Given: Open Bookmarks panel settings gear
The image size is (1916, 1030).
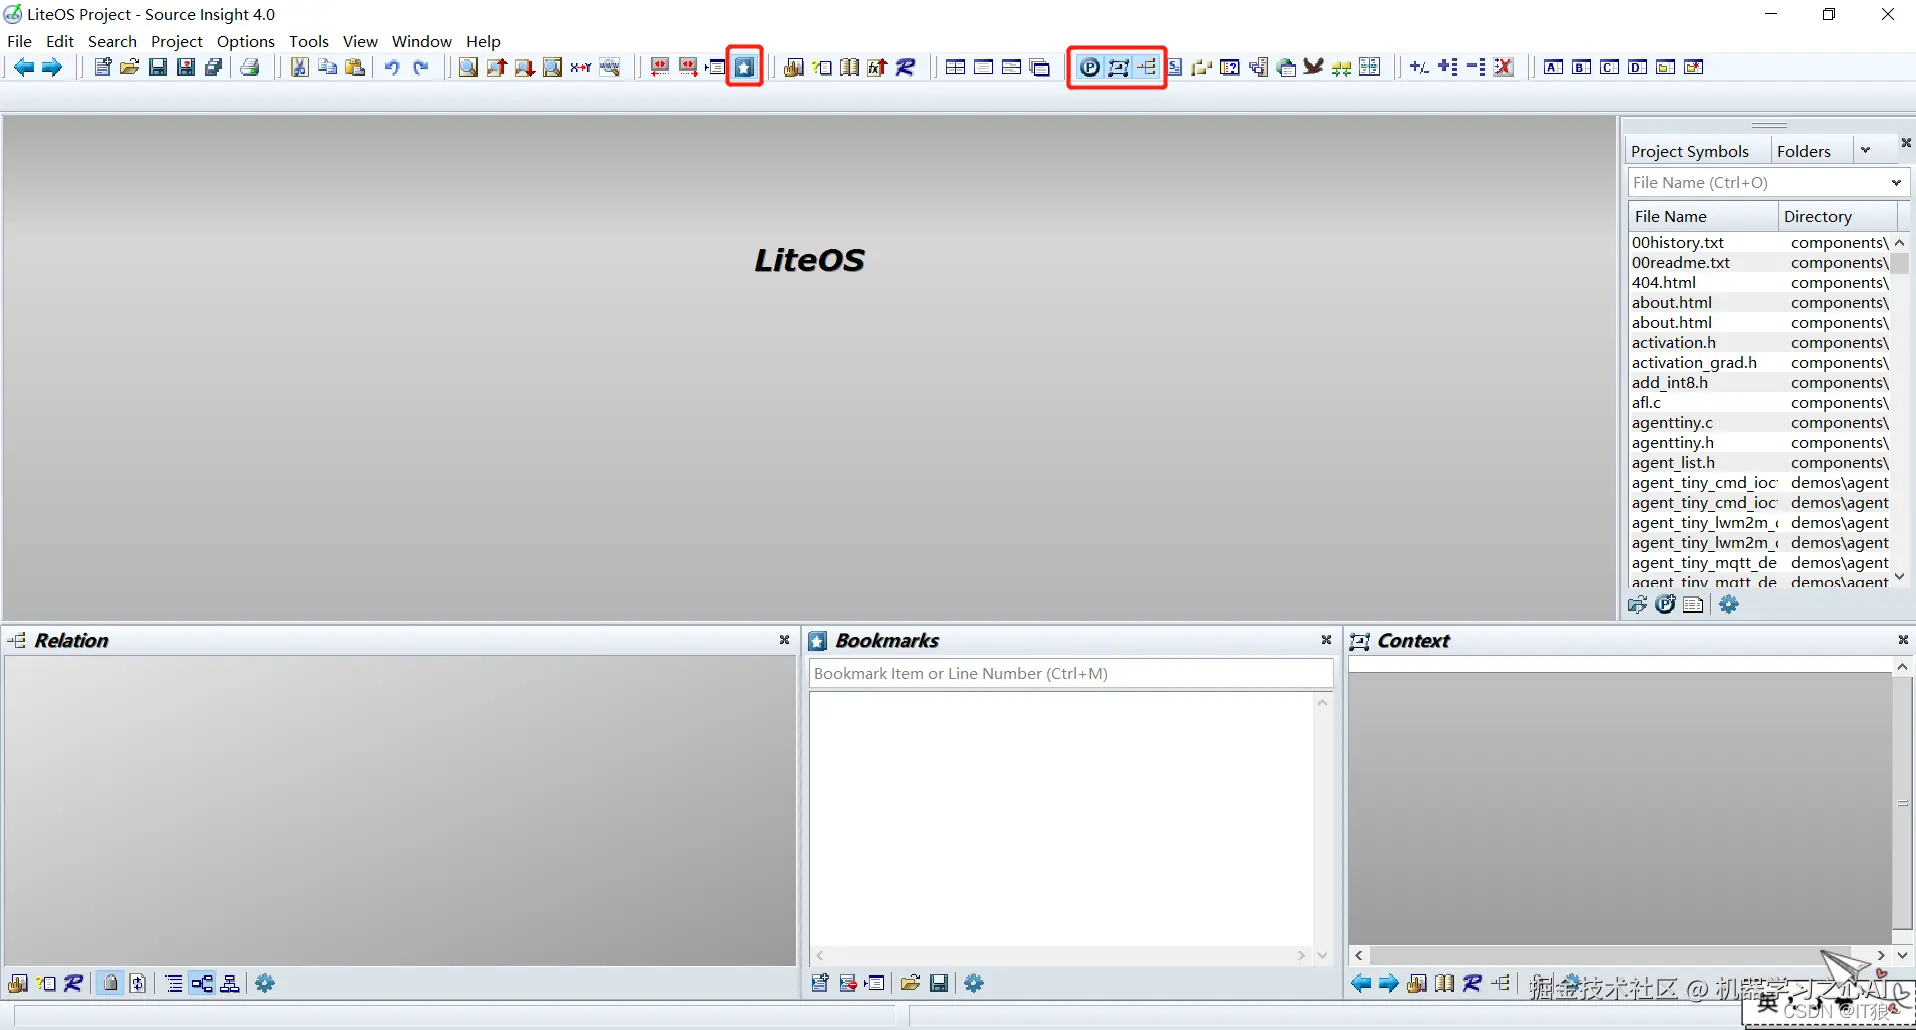Looking at the screenshot, I should click(x=974, y=983).
